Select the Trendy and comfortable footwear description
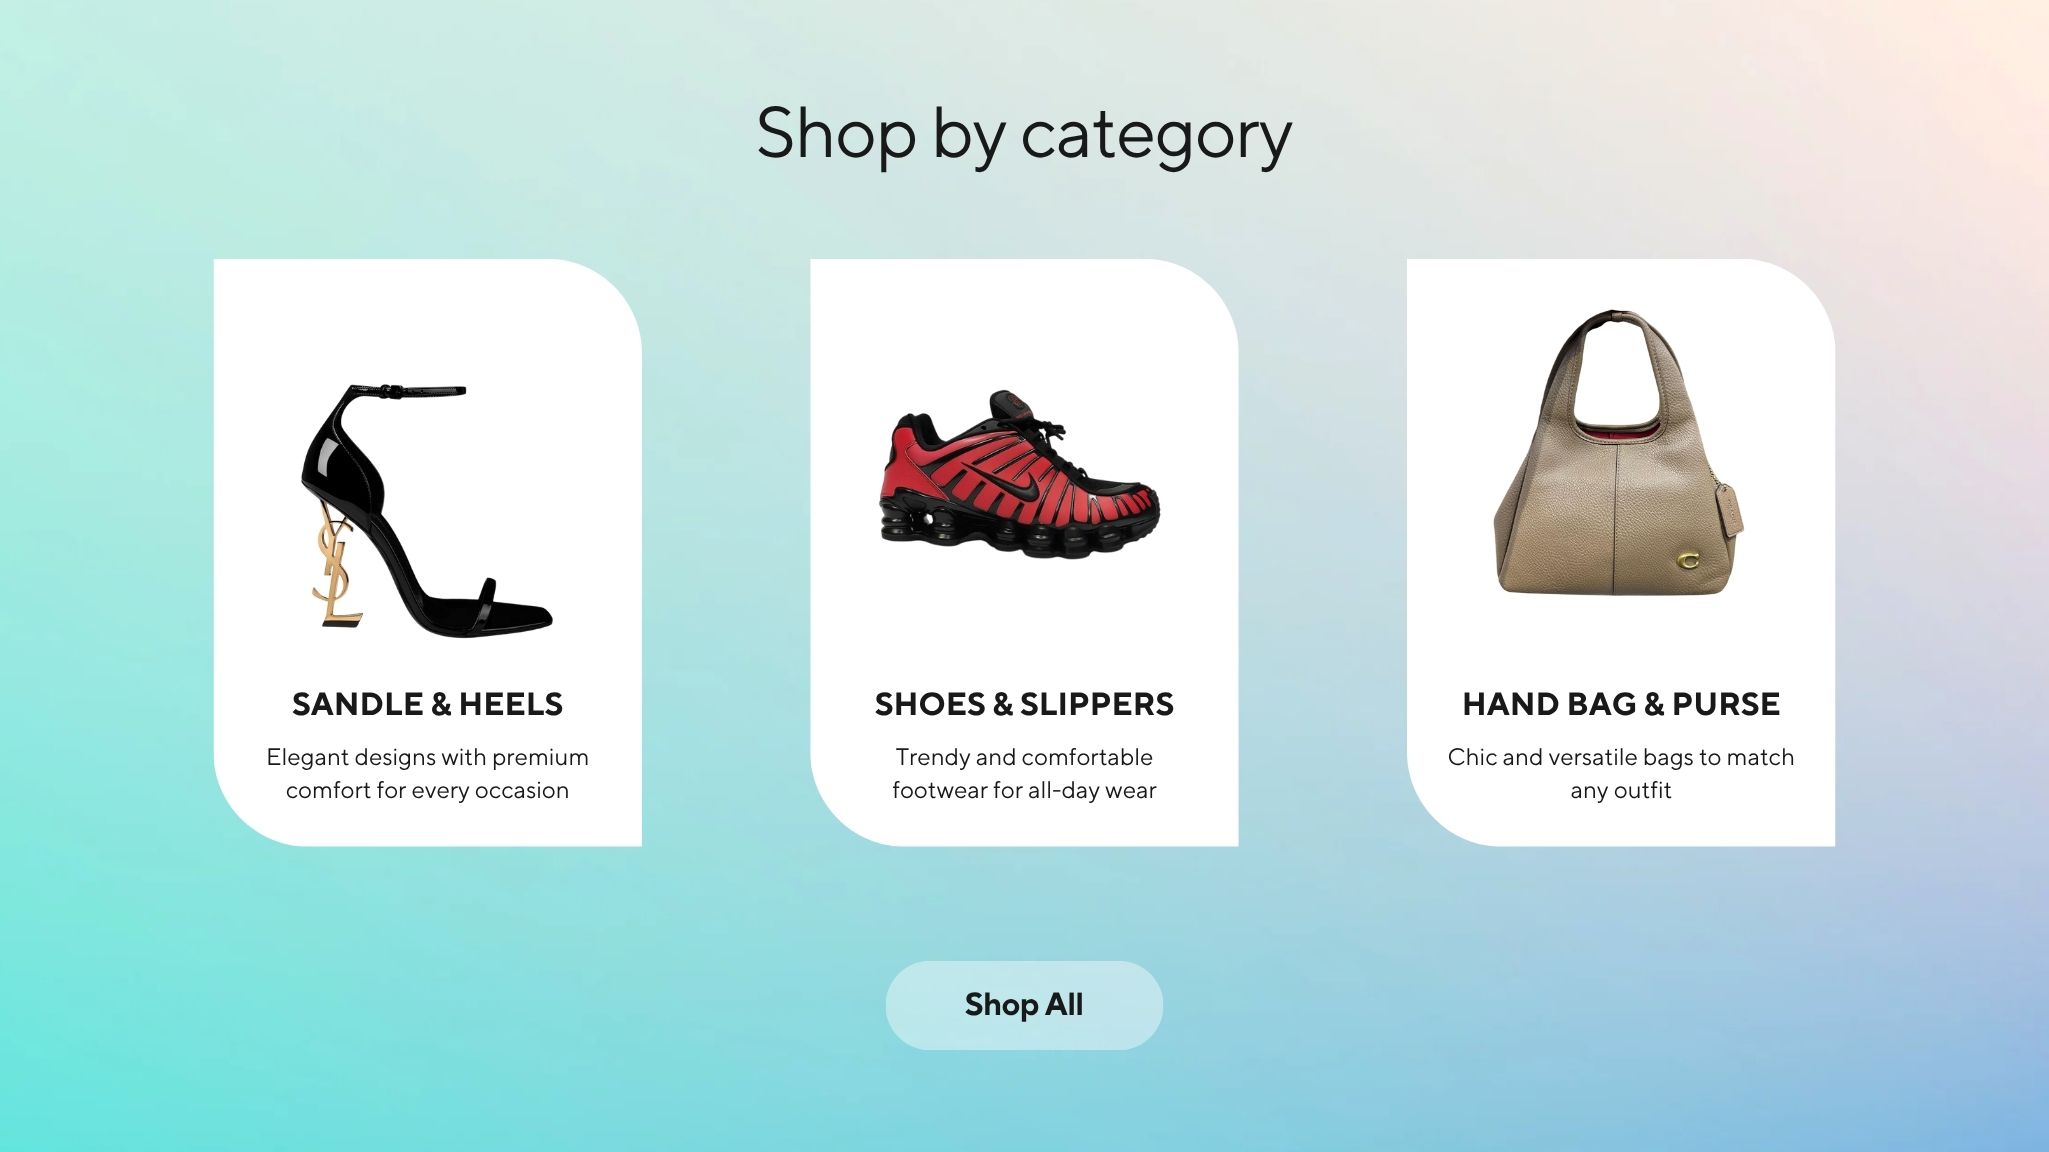 (1024, 773)
